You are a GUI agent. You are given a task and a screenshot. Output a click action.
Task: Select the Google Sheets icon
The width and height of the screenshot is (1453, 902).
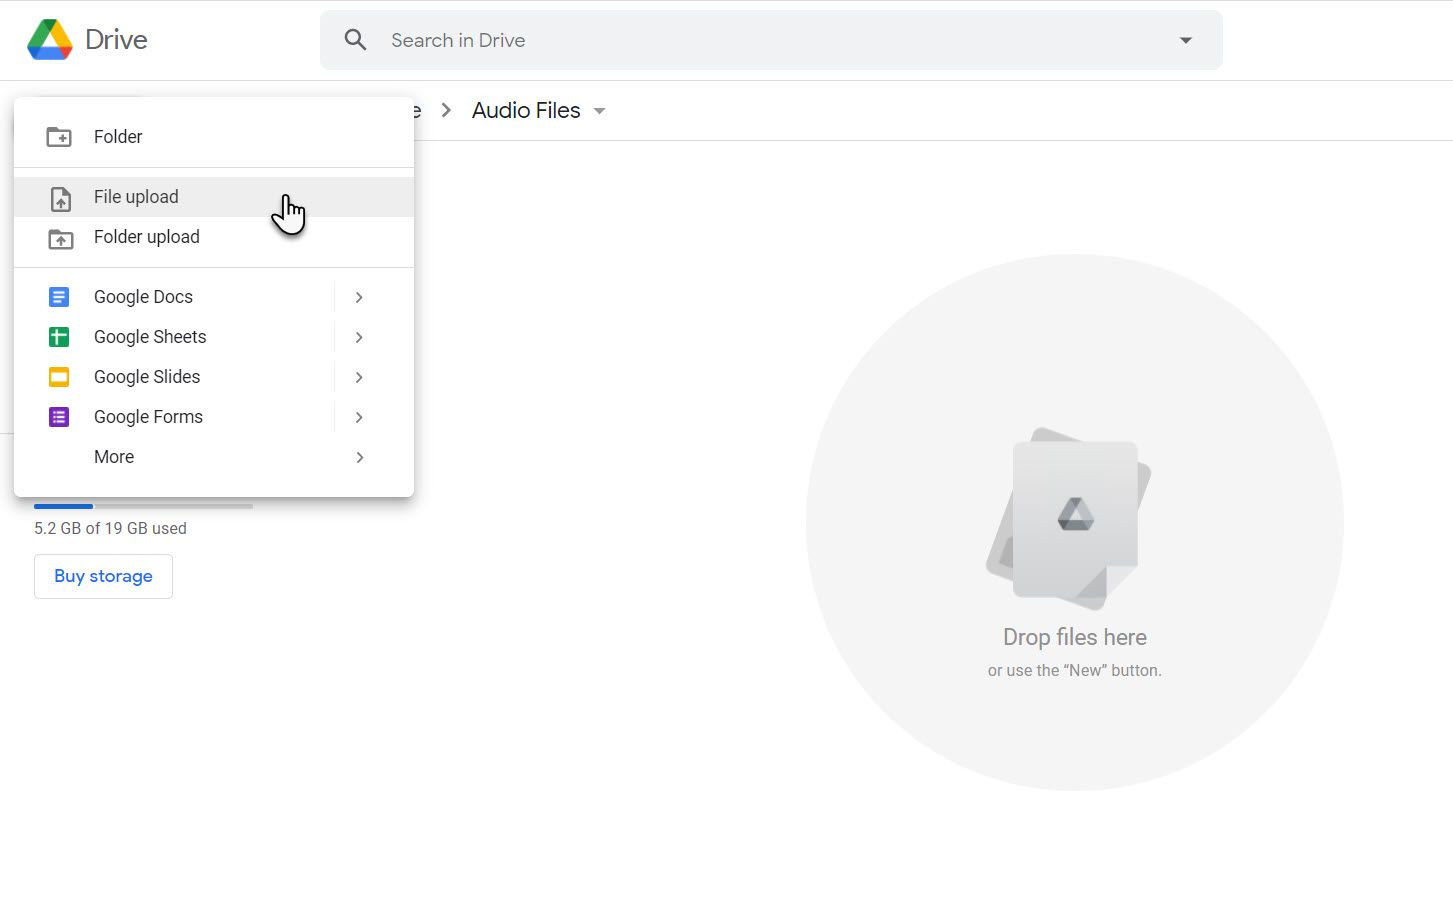pyautogui.click(x=58, y=336)
